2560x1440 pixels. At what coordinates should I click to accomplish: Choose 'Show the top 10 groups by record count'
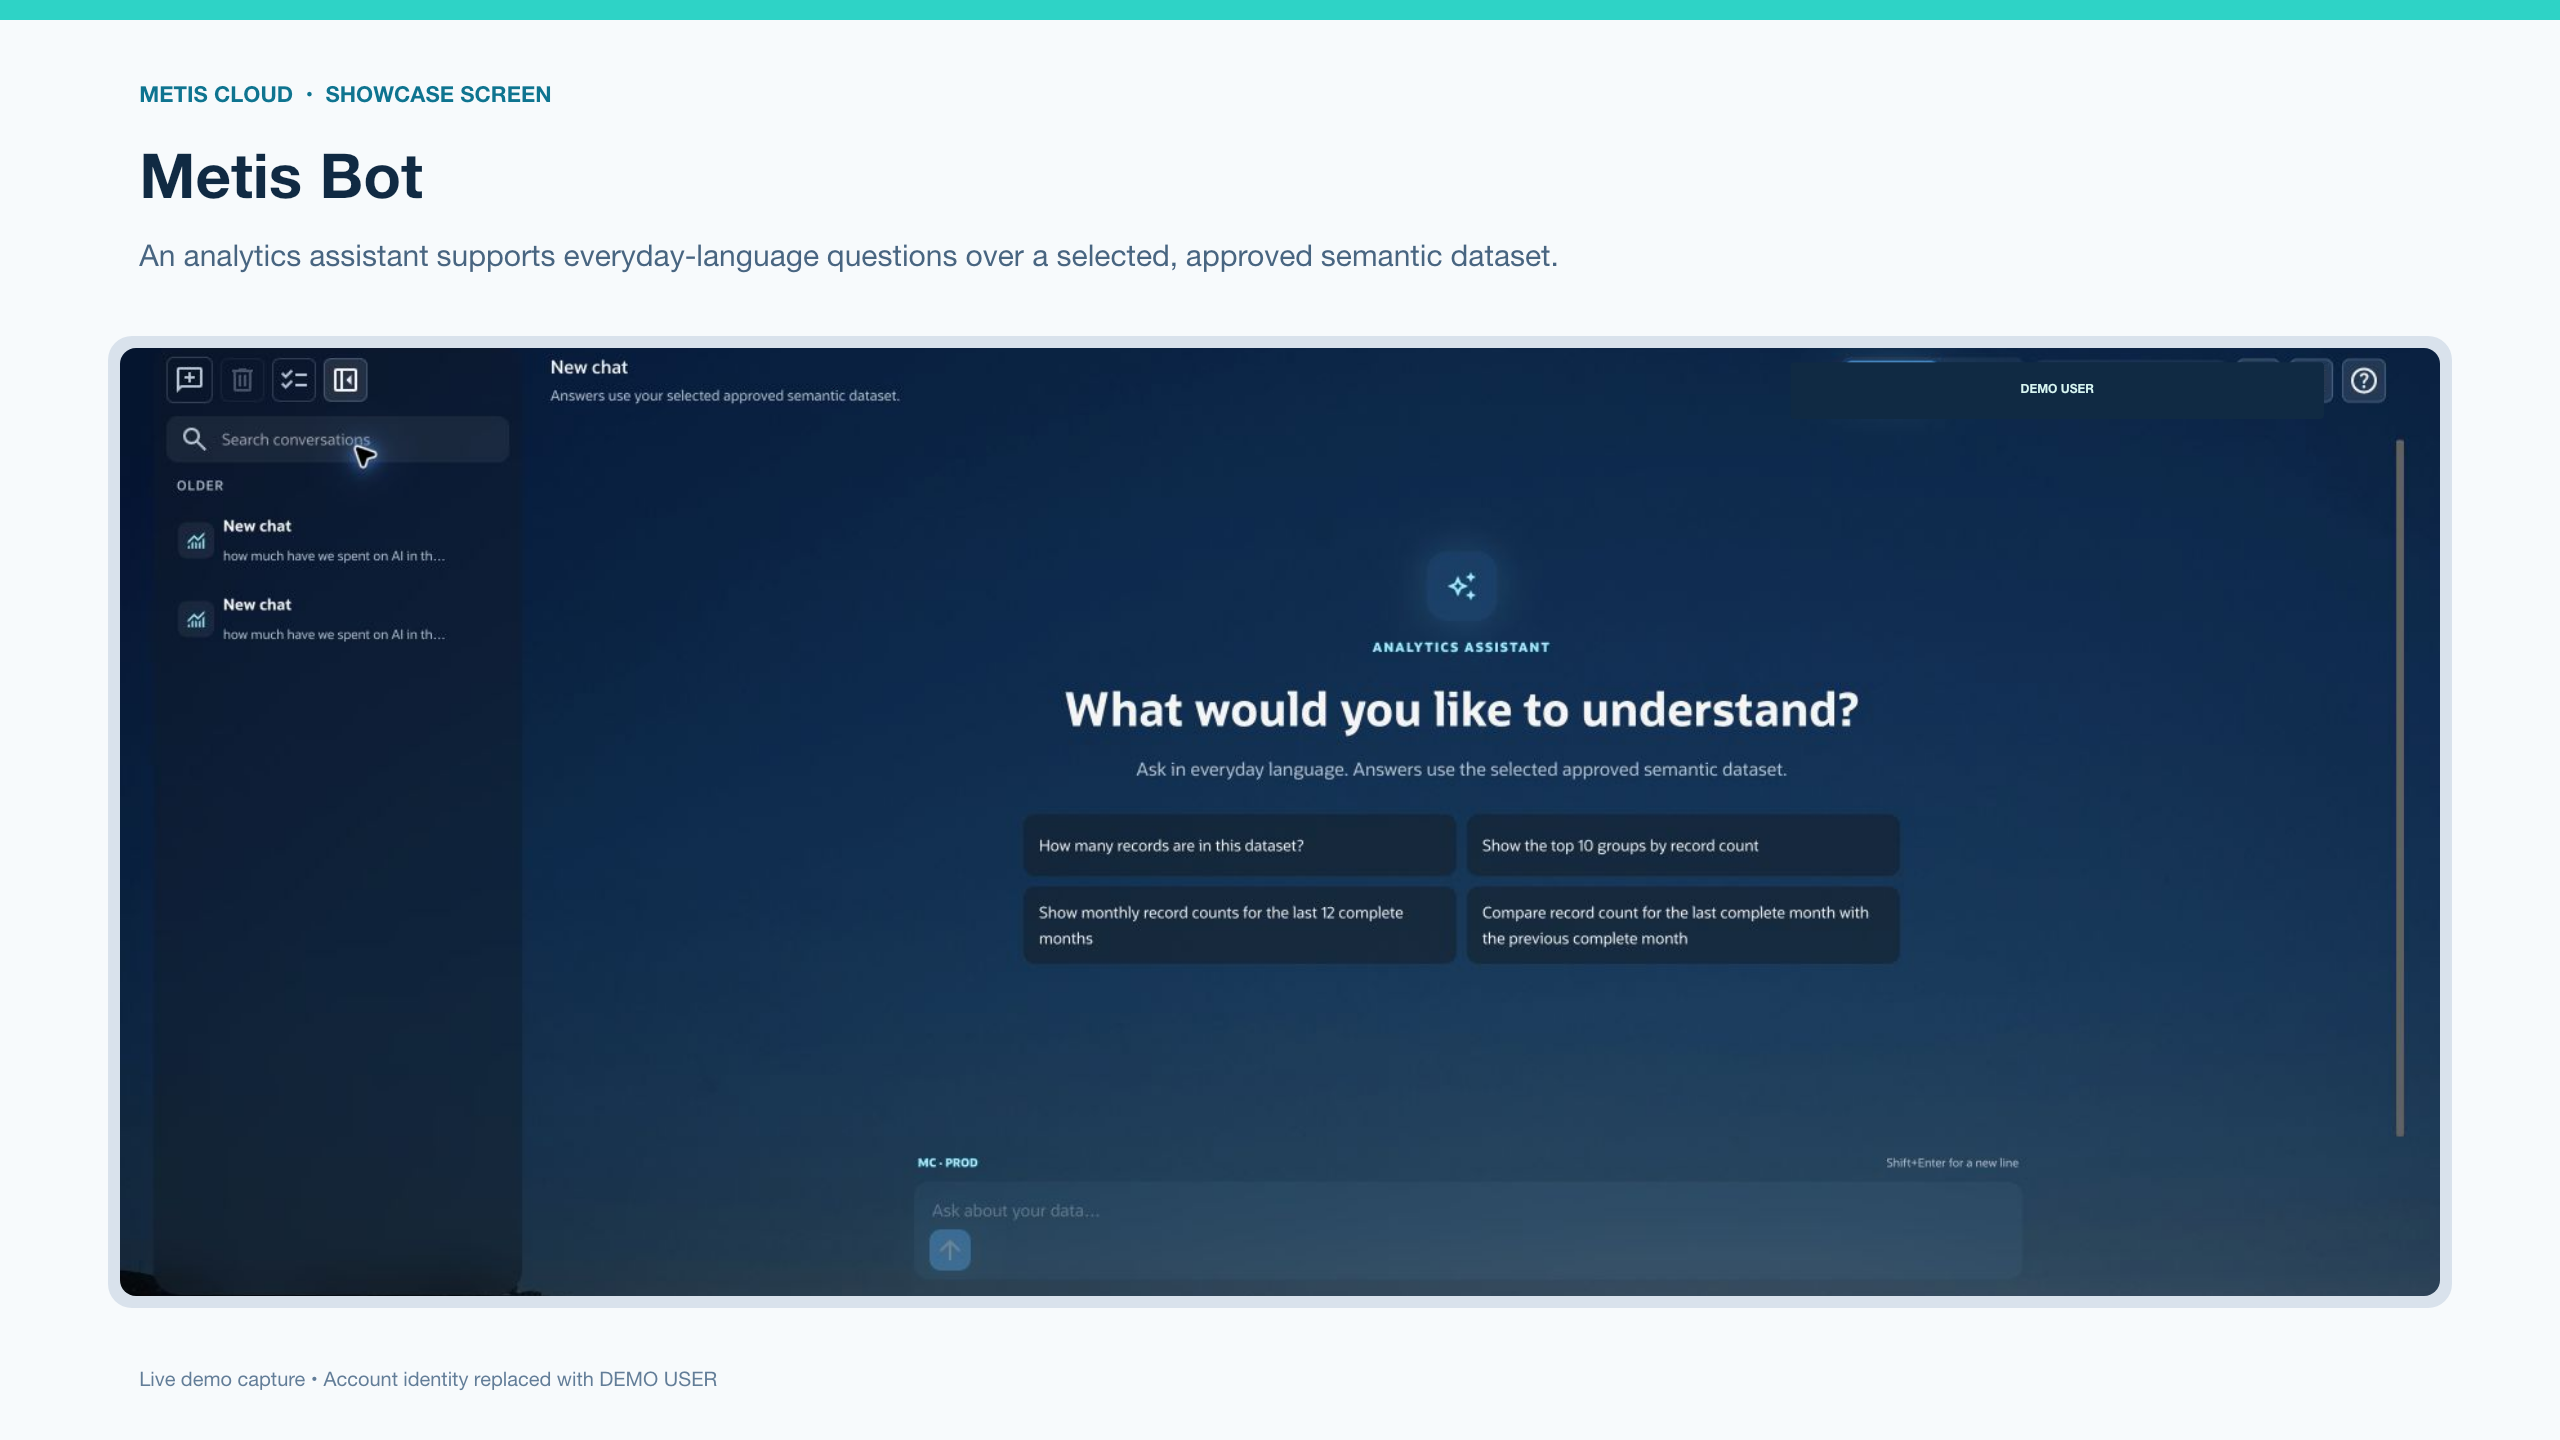pyautogui.click(x=1683, y=846)
